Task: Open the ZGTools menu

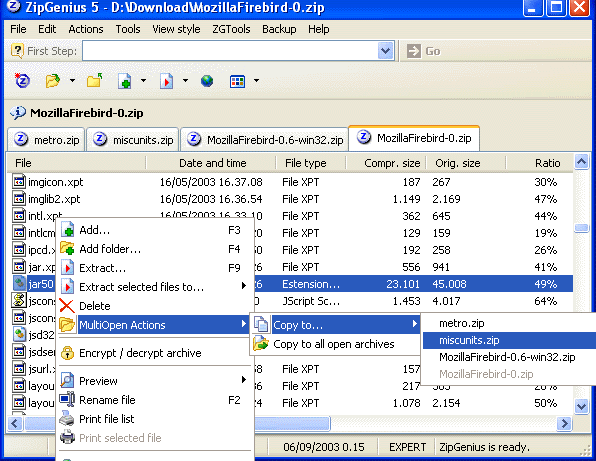Action: coord(231,29)
